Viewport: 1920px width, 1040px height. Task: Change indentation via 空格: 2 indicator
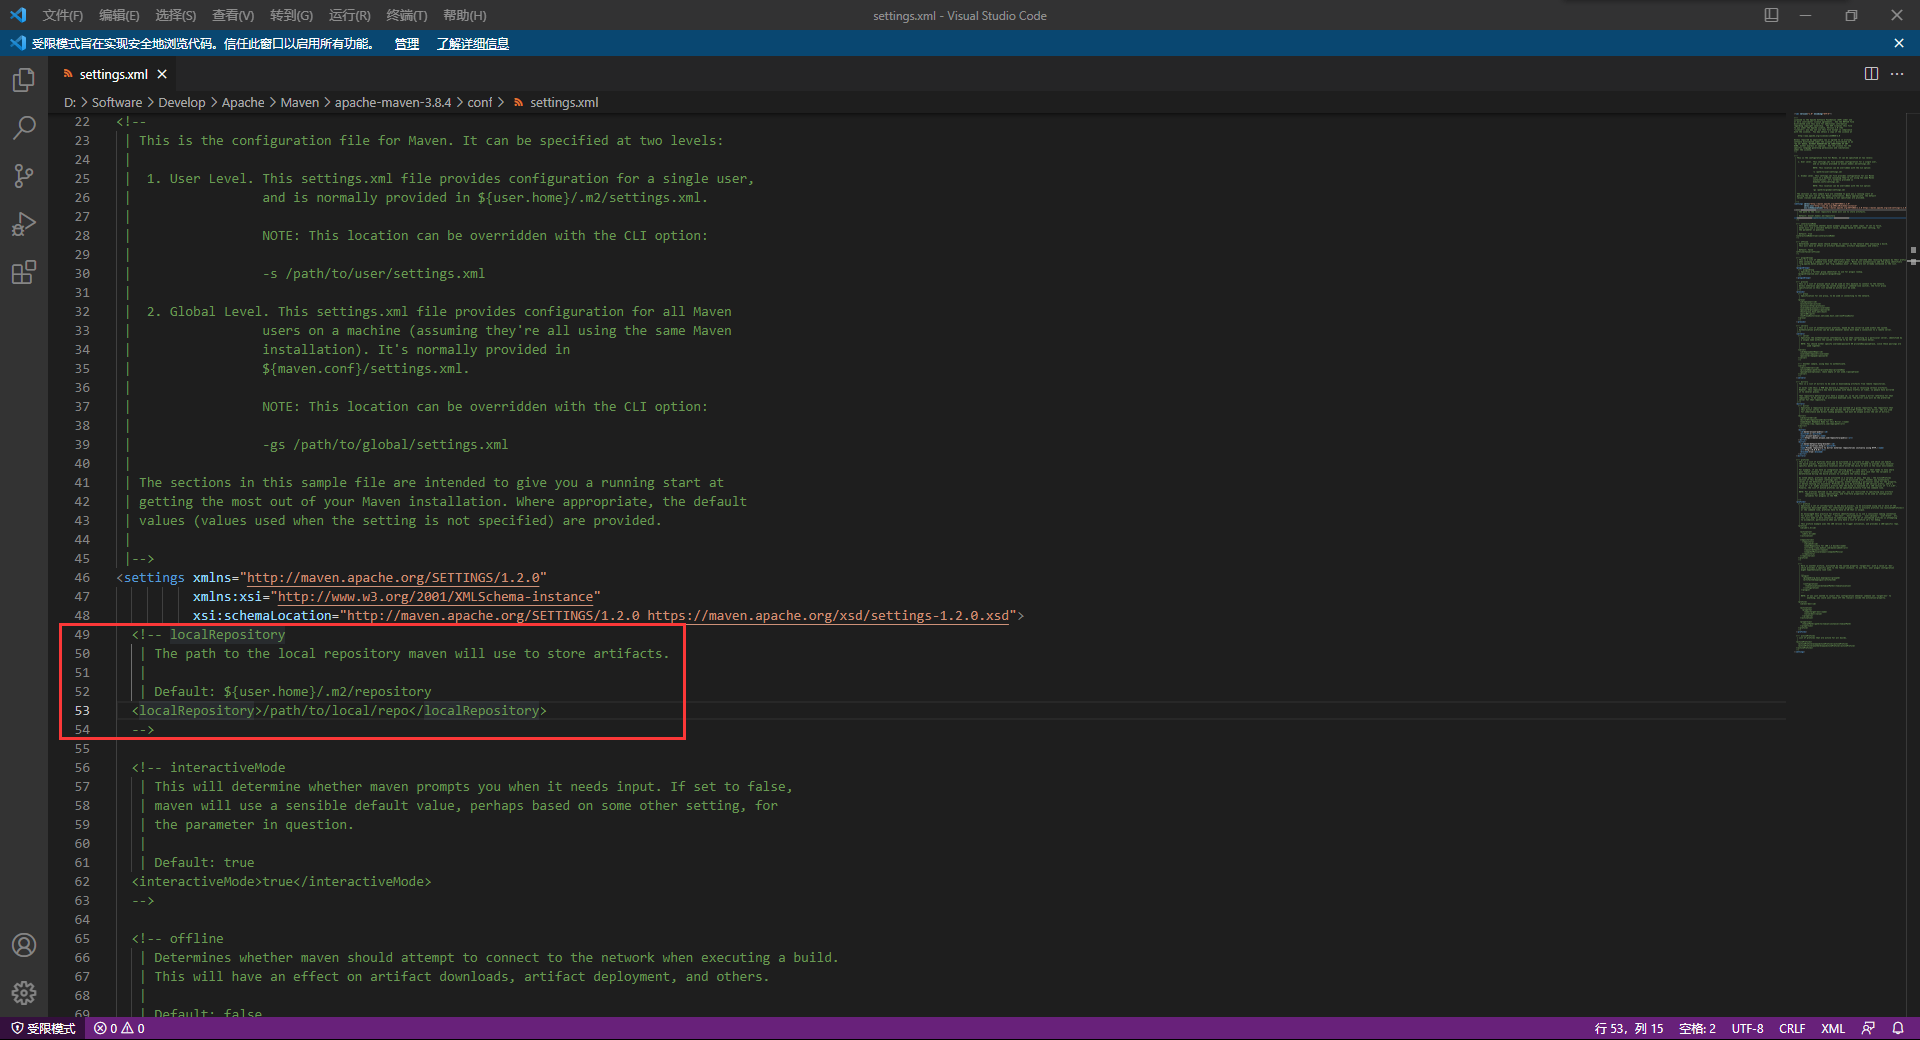pos(1697,1028)
